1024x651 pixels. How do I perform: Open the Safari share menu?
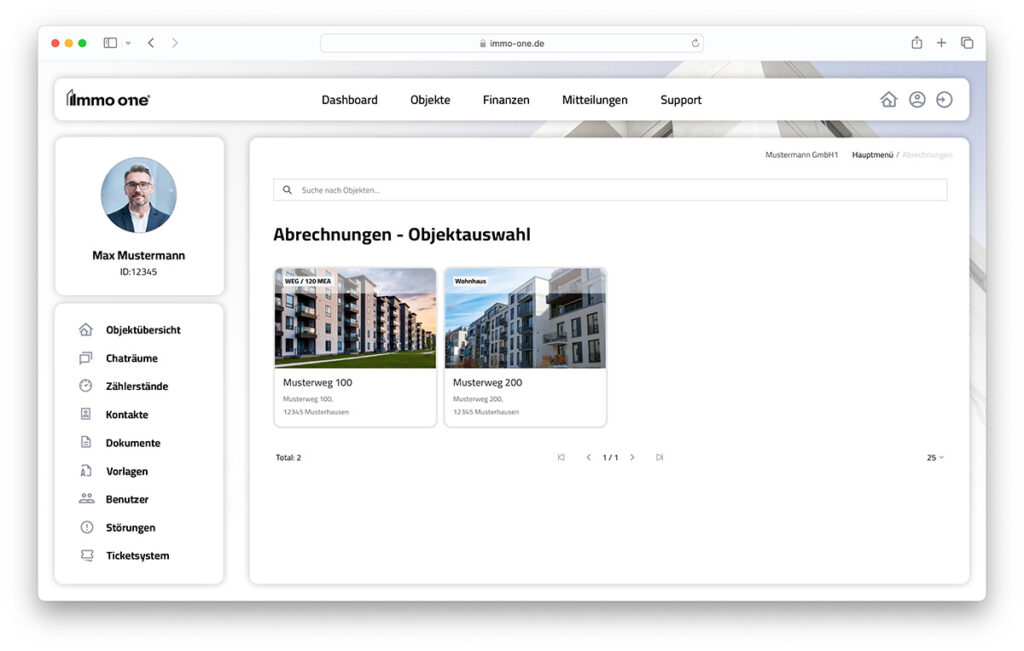(x=917, y=42)
